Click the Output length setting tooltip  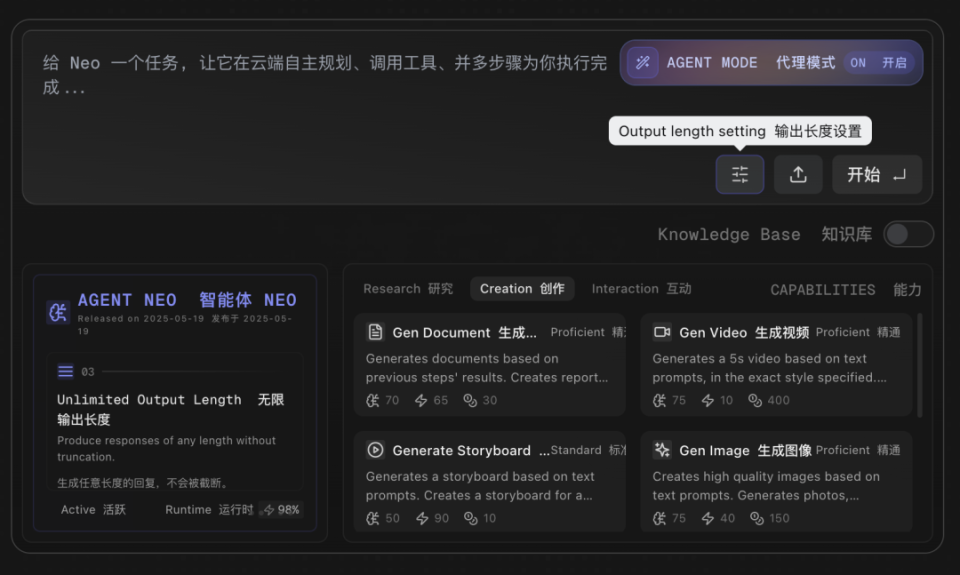click(x=740, y=131)
